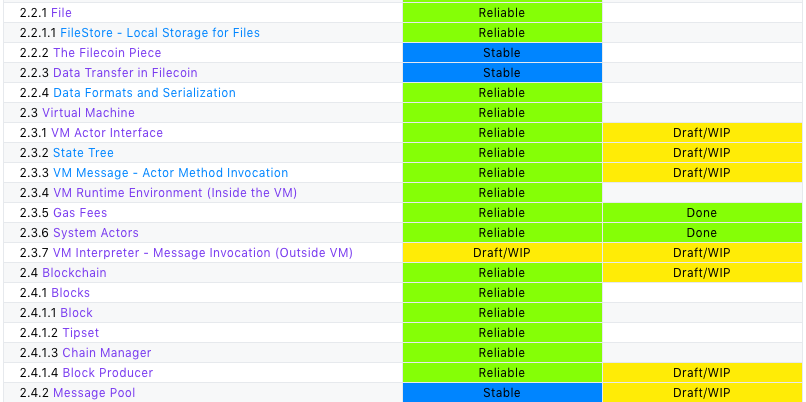Screen dimensions: 806x402
Task: Open the File section link
Action: pyautogui.click(x=63, y=13)
